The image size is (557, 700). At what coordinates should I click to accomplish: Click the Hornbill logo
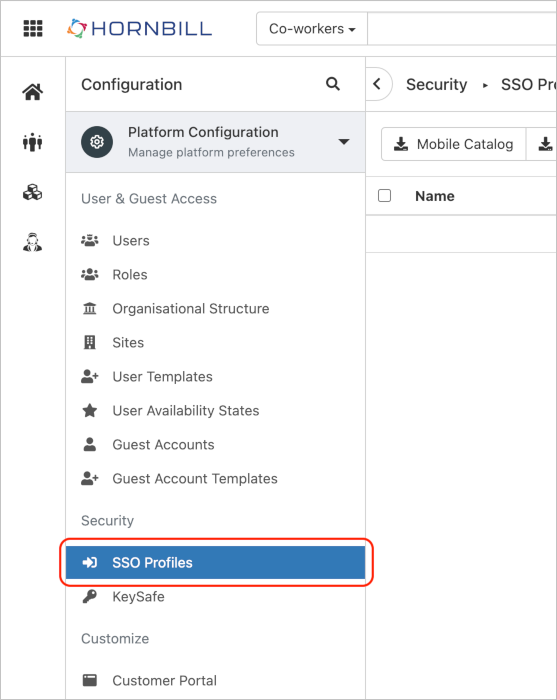pyautogui.click(x=140, y=29)
